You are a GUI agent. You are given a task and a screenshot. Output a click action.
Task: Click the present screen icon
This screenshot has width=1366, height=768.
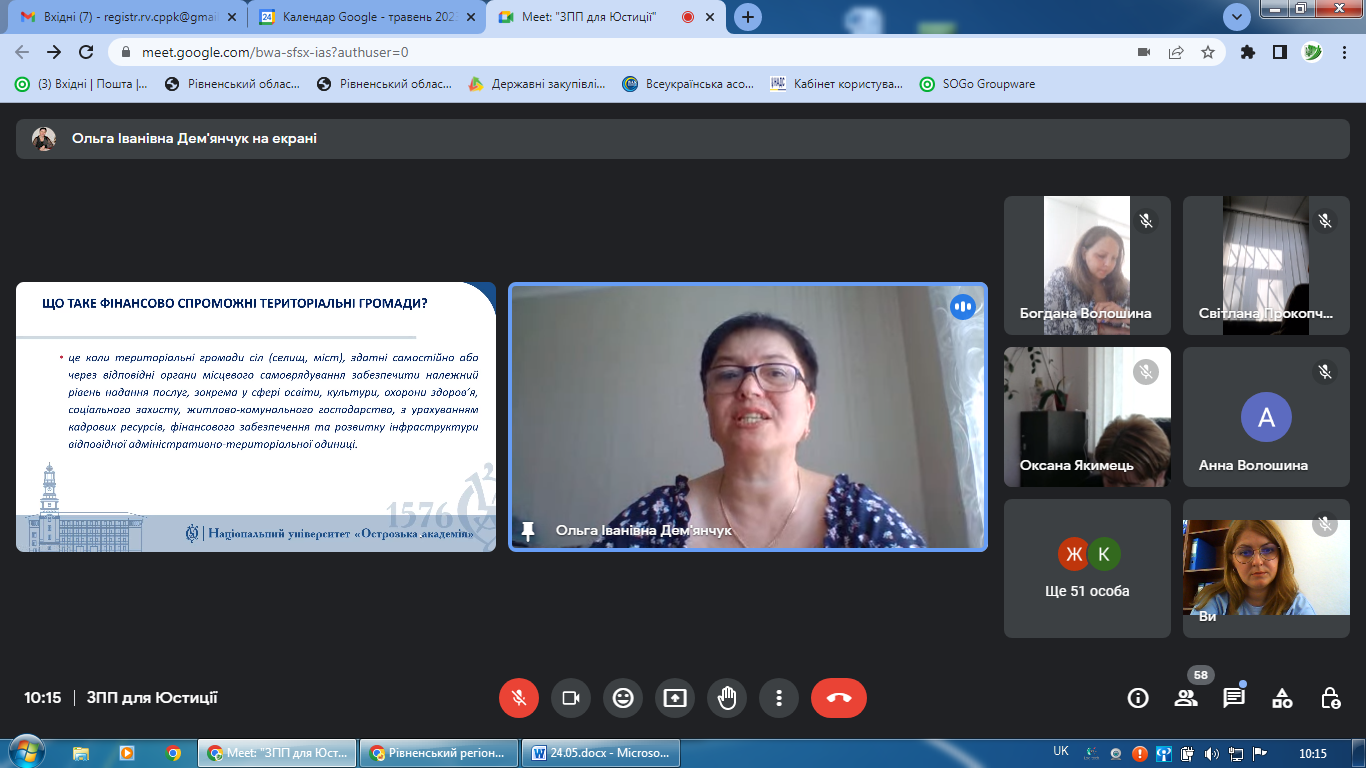pos(675,698)
